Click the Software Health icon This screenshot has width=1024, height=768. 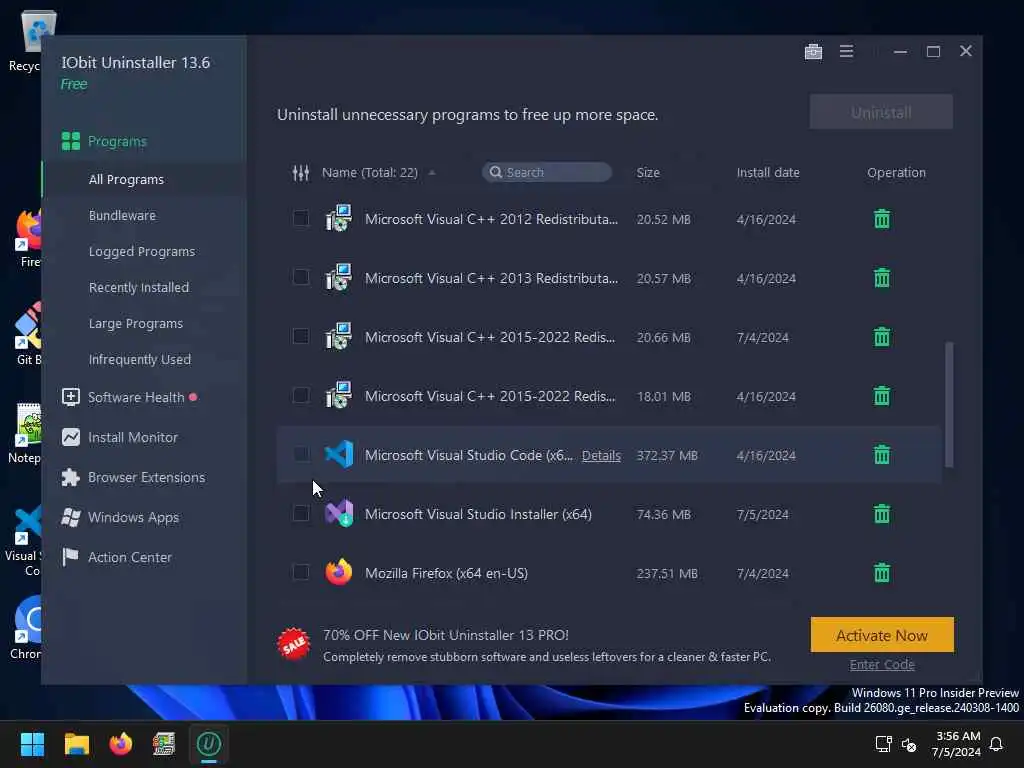71,397
